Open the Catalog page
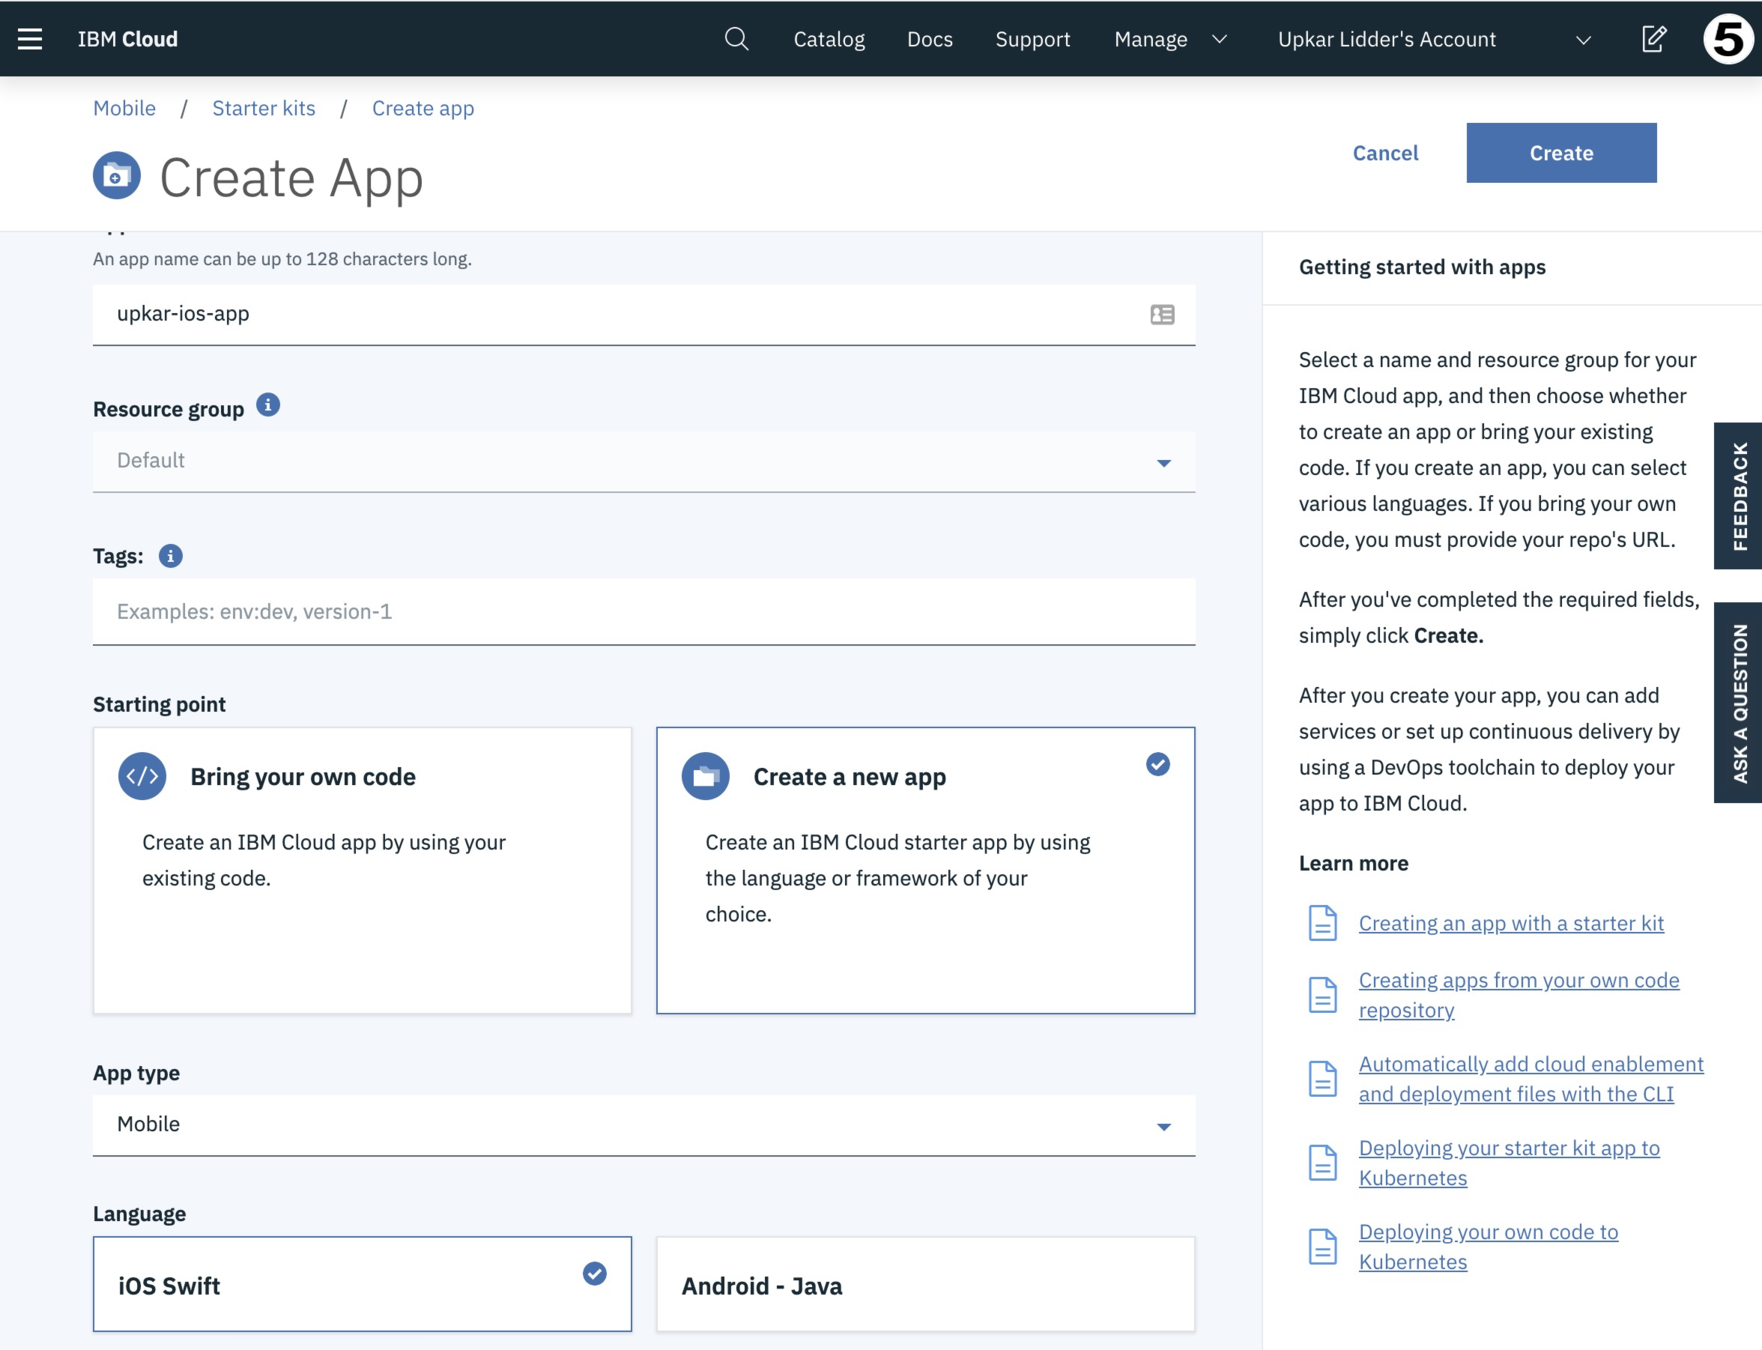This screenshot has height=1350, width=1762. tap(829, 39)
